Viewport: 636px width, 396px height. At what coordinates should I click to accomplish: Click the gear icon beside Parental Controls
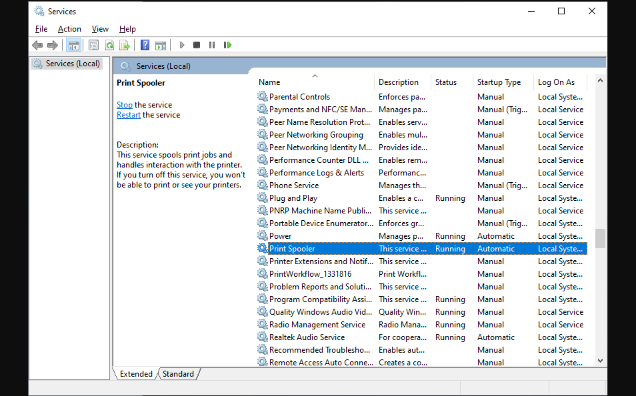coord(262,97)
